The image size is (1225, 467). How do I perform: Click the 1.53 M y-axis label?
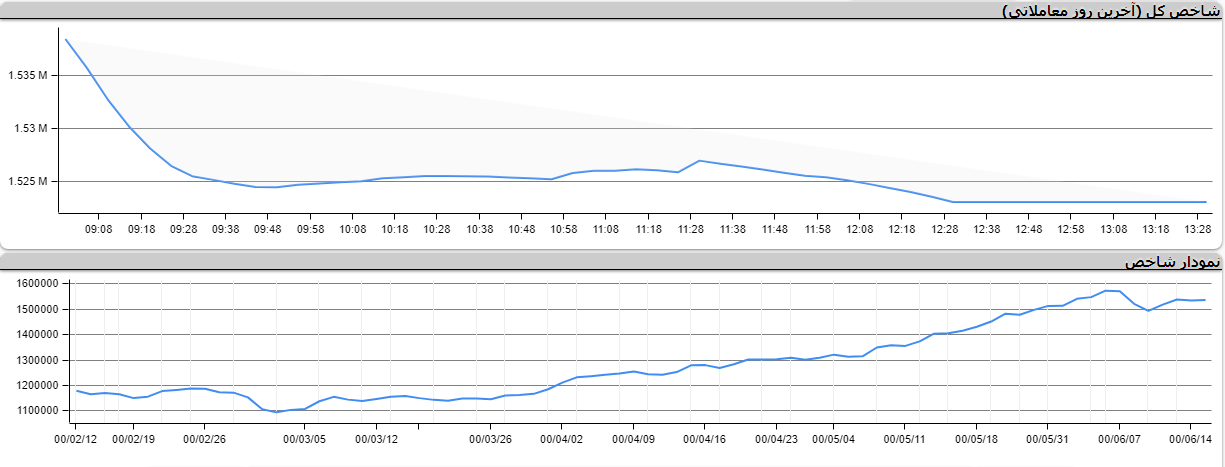[31, 129]
